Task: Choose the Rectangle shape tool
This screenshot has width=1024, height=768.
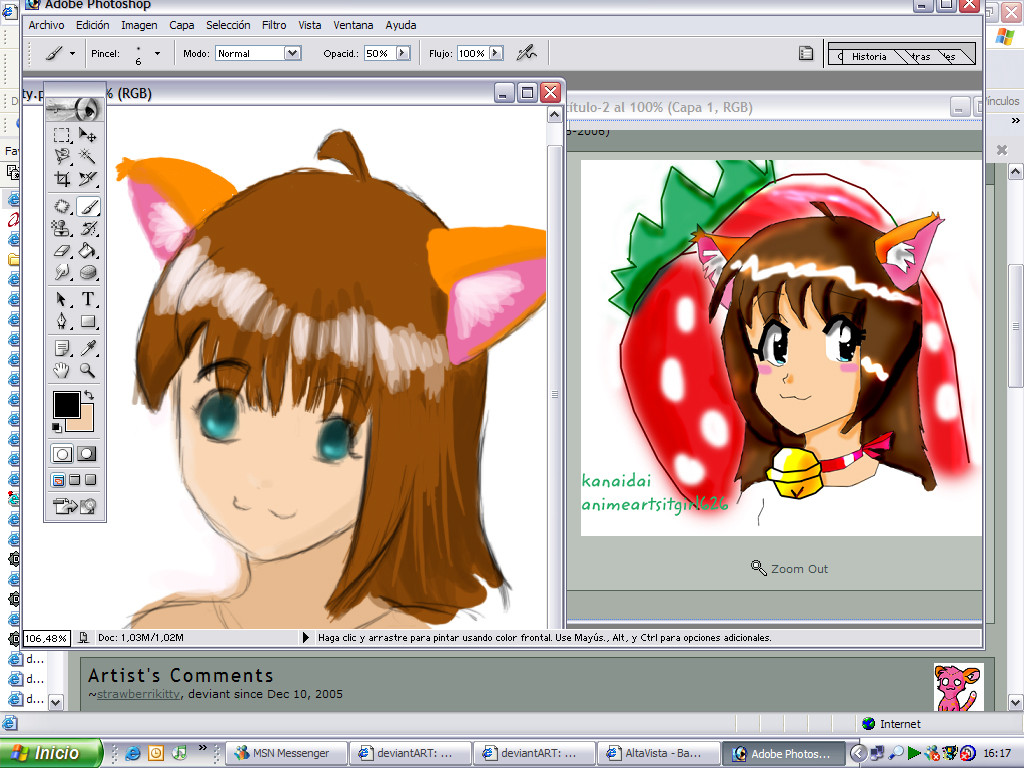Action: (88, 321)
